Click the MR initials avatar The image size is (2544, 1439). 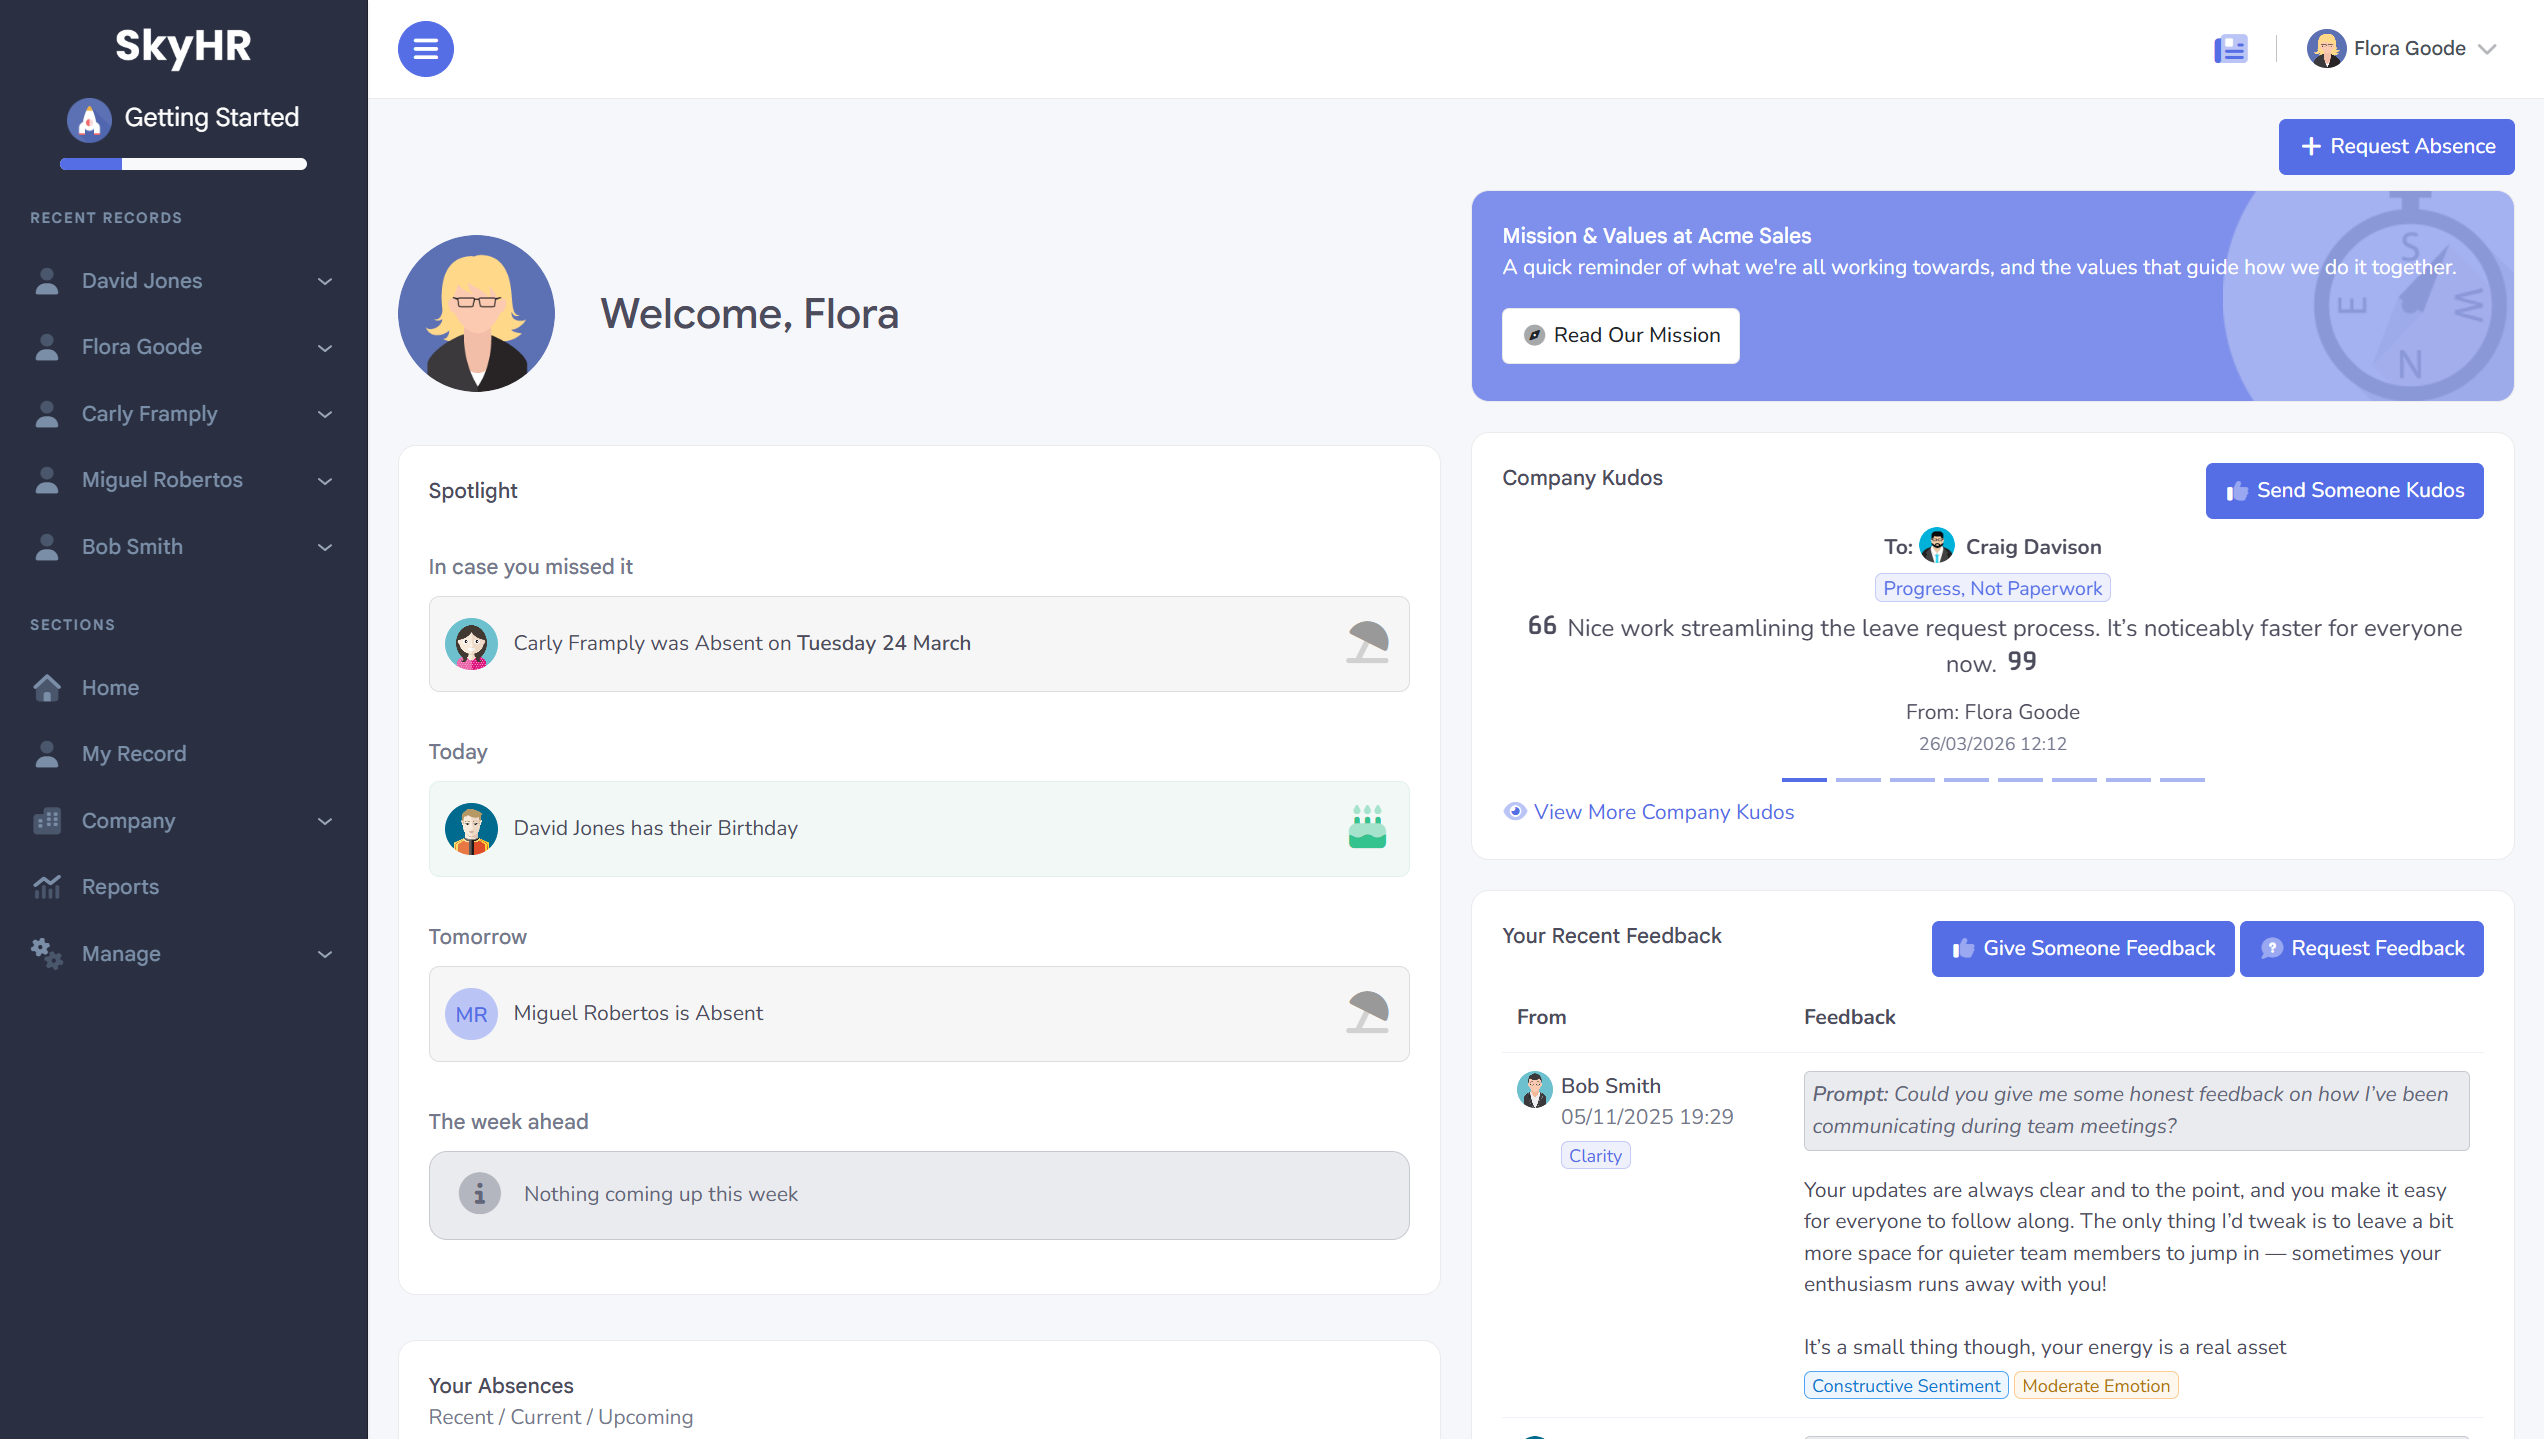(471, 1014)
